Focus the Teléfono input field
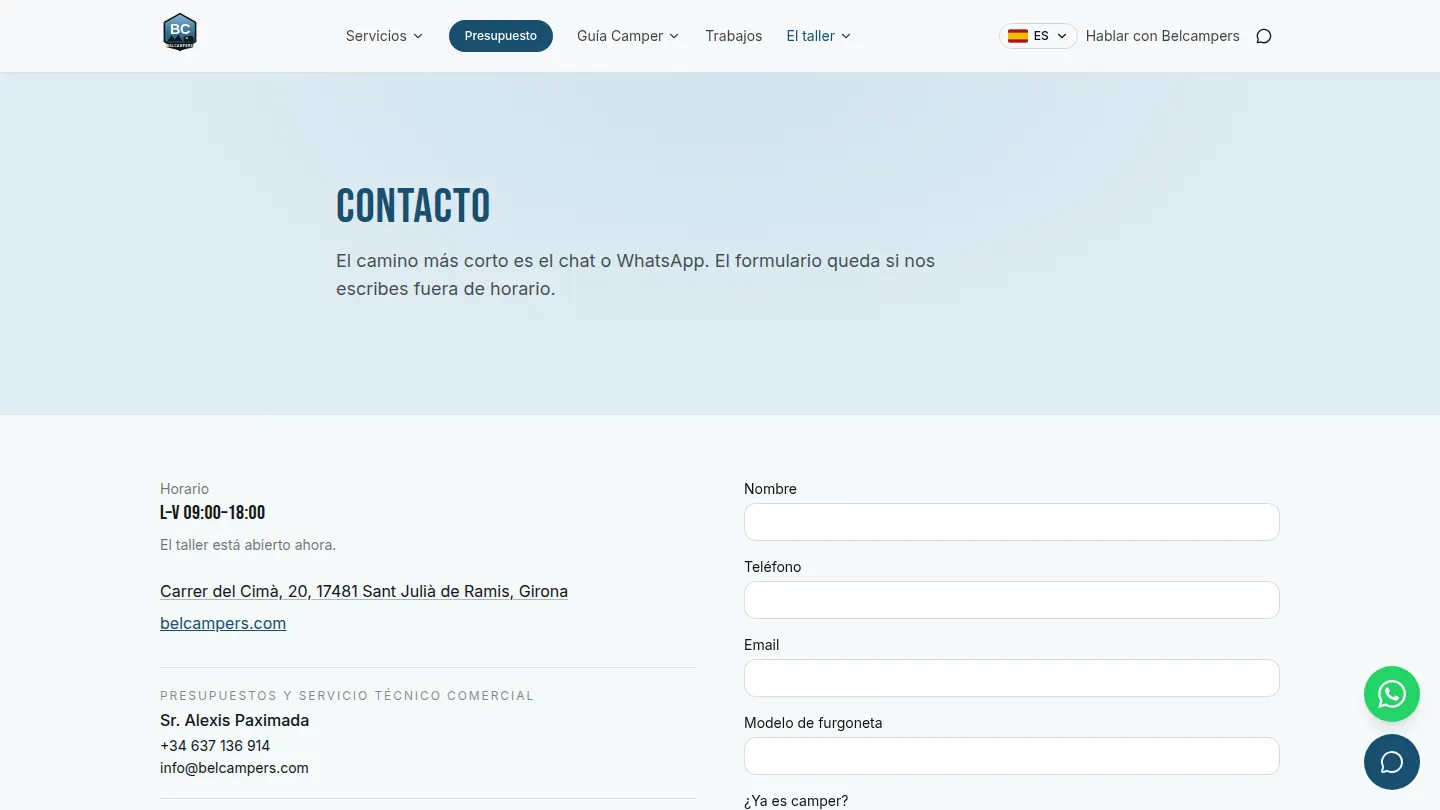This screenshot has height=810, width=1440. click(x=1012, y=600)
